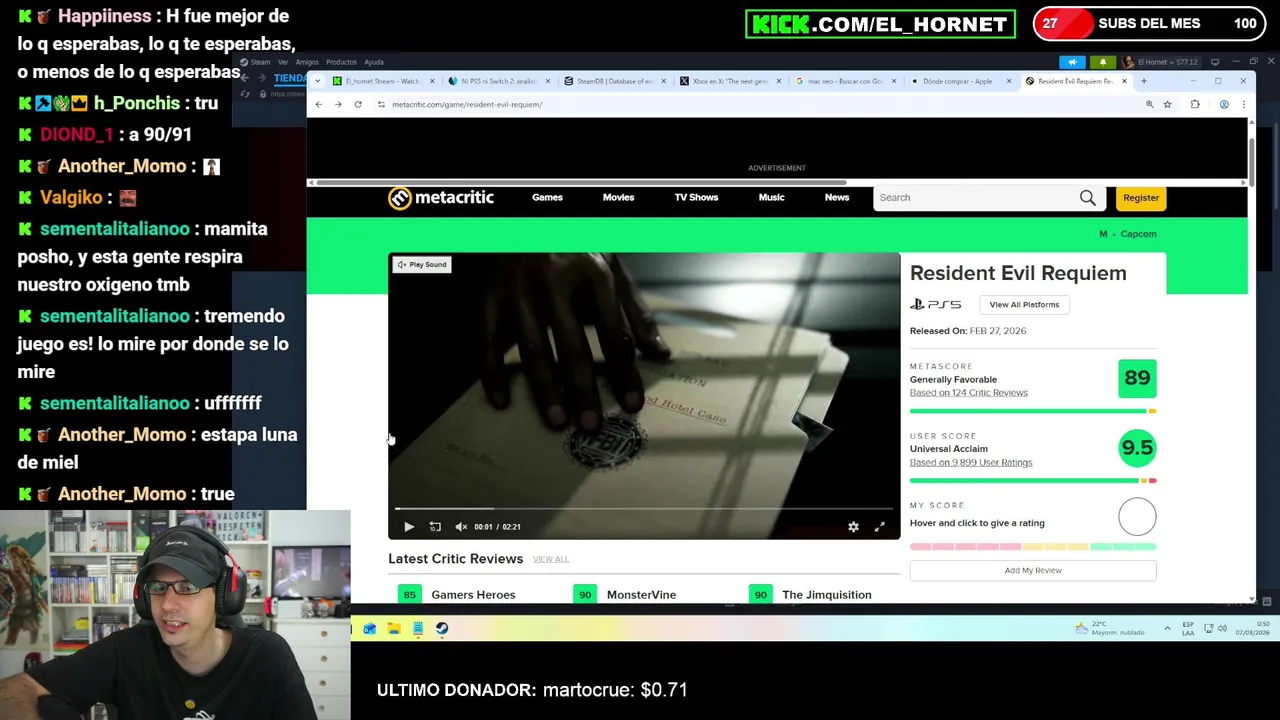This screenshot has width=1280, height=720.
Task: Open the Chrome three-dot menu
Action: [x=1243, y=104]
